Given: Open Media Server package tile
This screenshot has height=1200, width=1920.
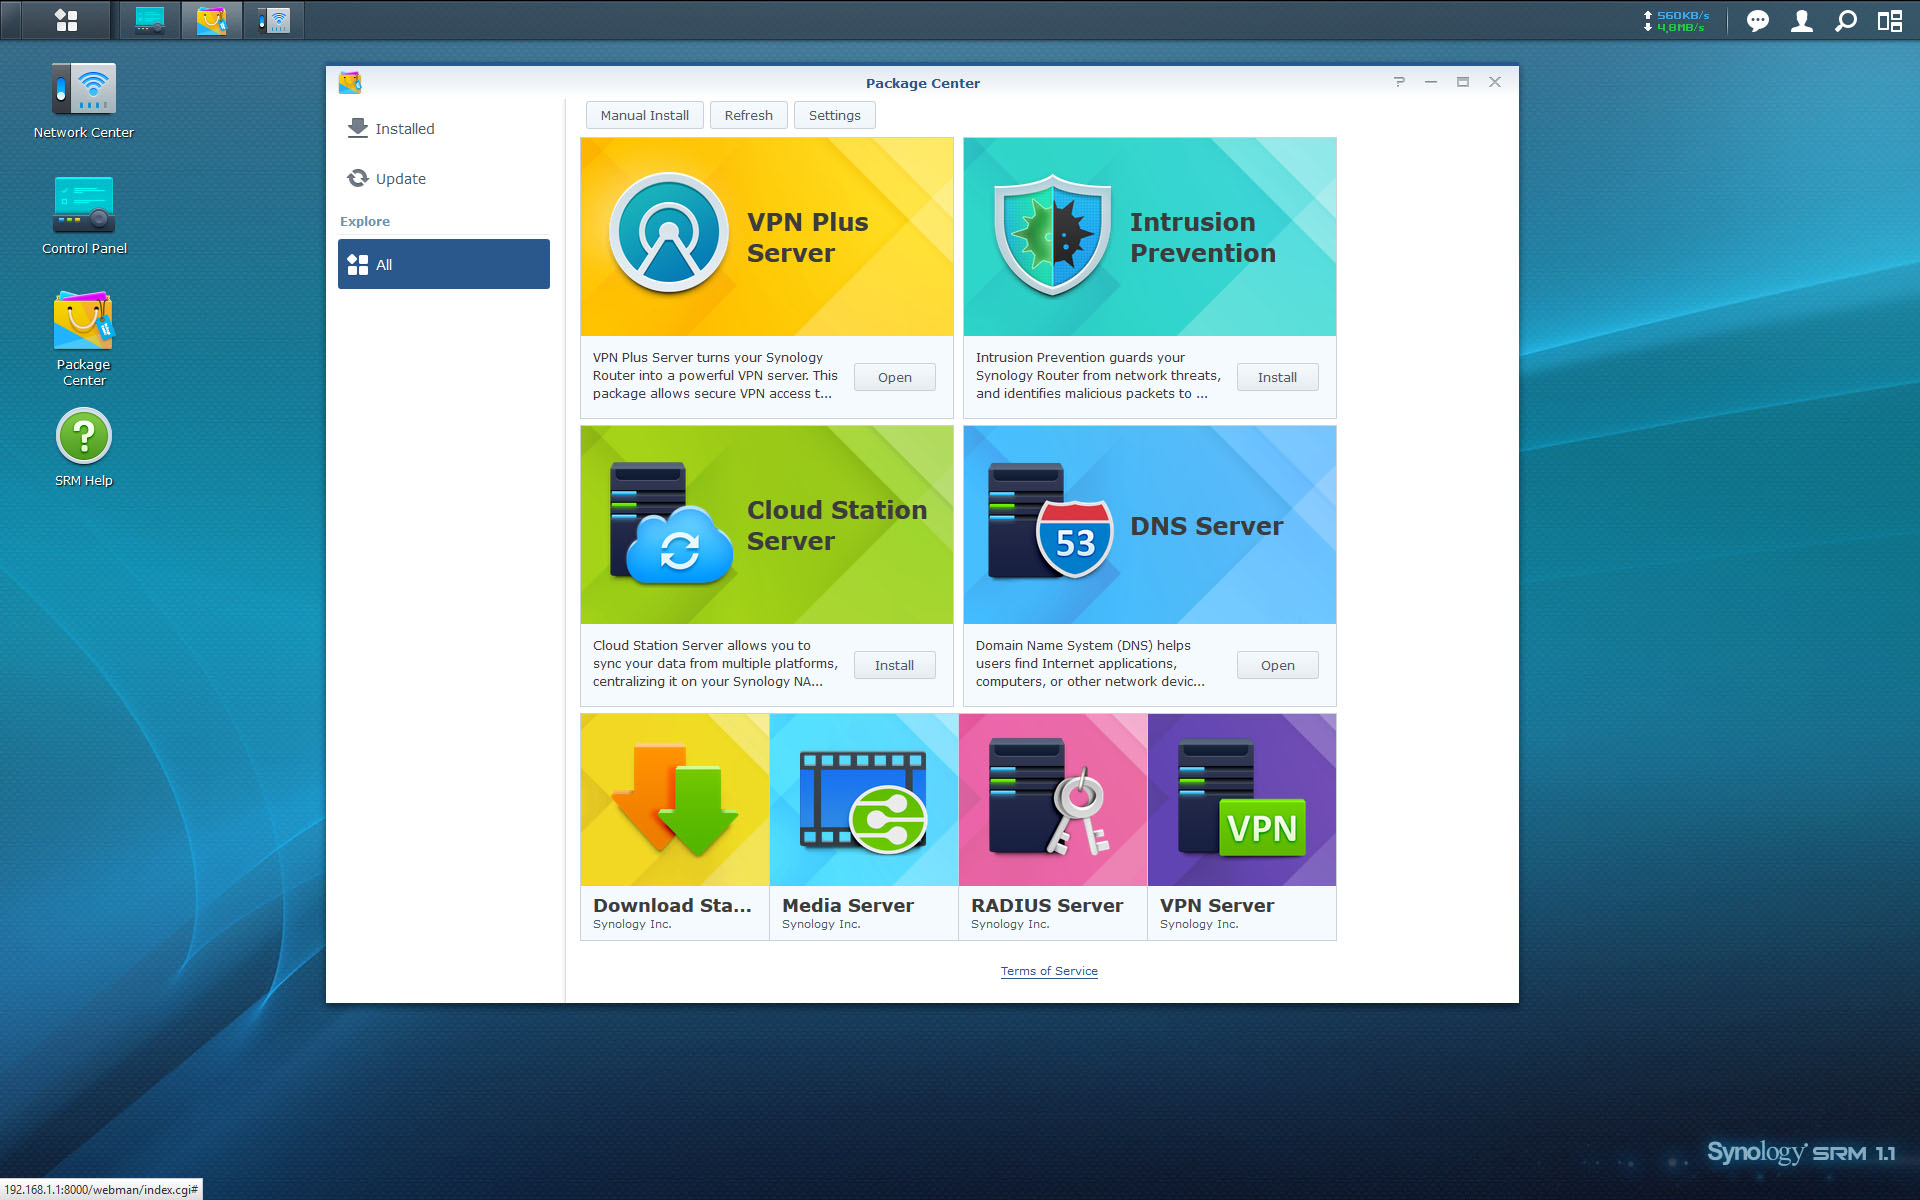Looking at the screenshot, I should coord(864,827).
